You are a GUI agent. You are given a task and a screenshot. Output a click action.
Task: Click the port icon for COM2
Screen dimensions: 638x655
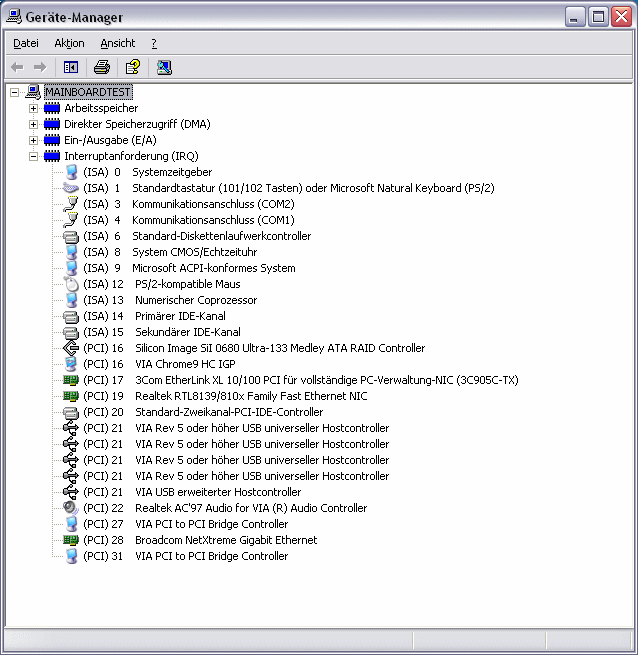71,204
